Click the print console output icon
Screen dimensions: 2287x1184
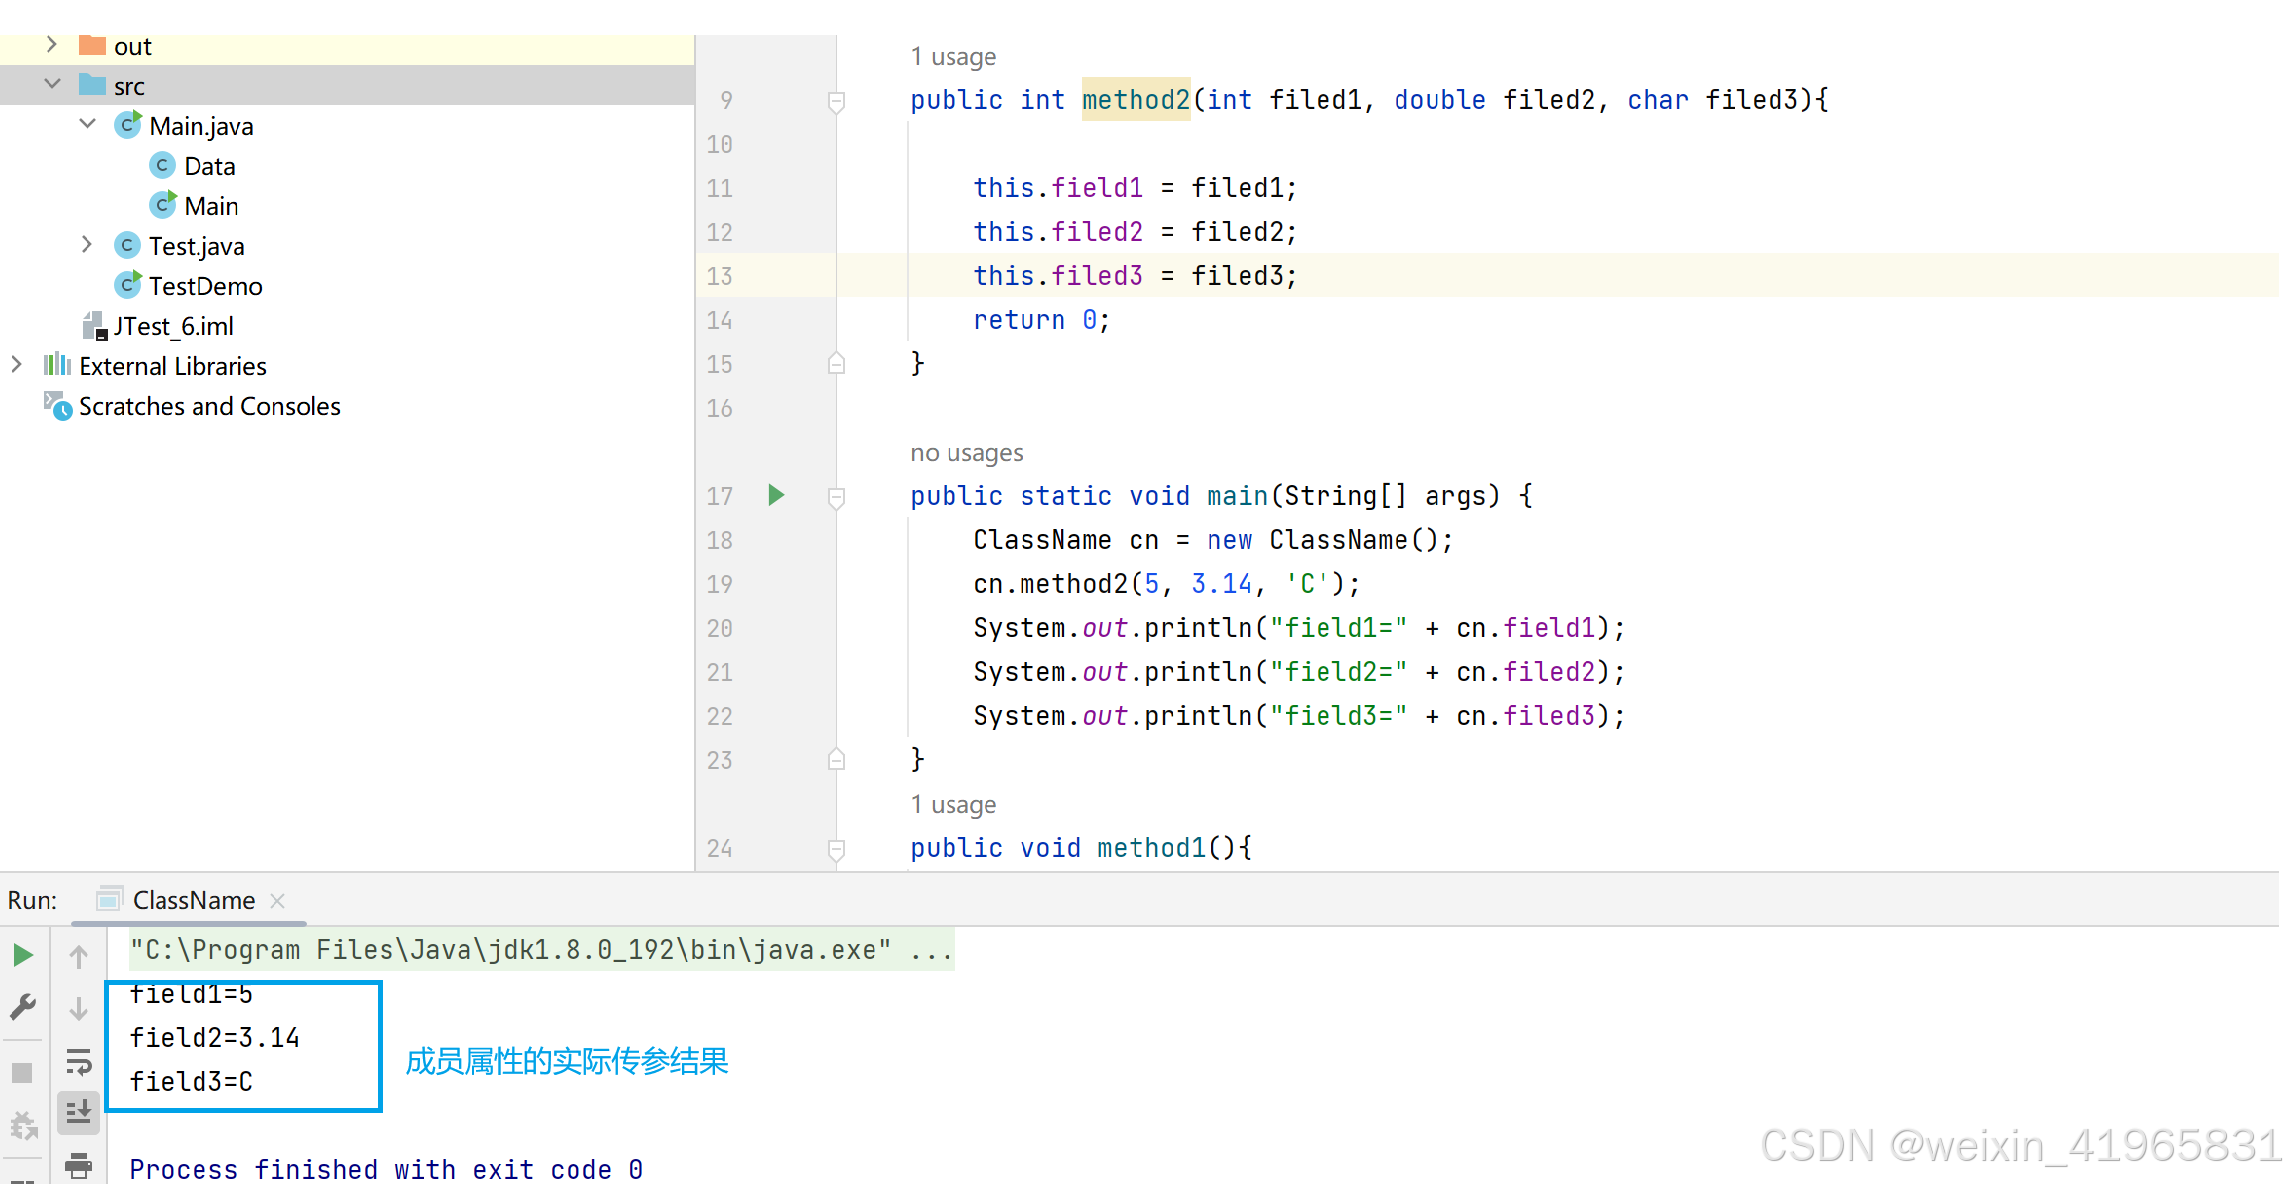pyautogui.click(x=78, y=1165)
